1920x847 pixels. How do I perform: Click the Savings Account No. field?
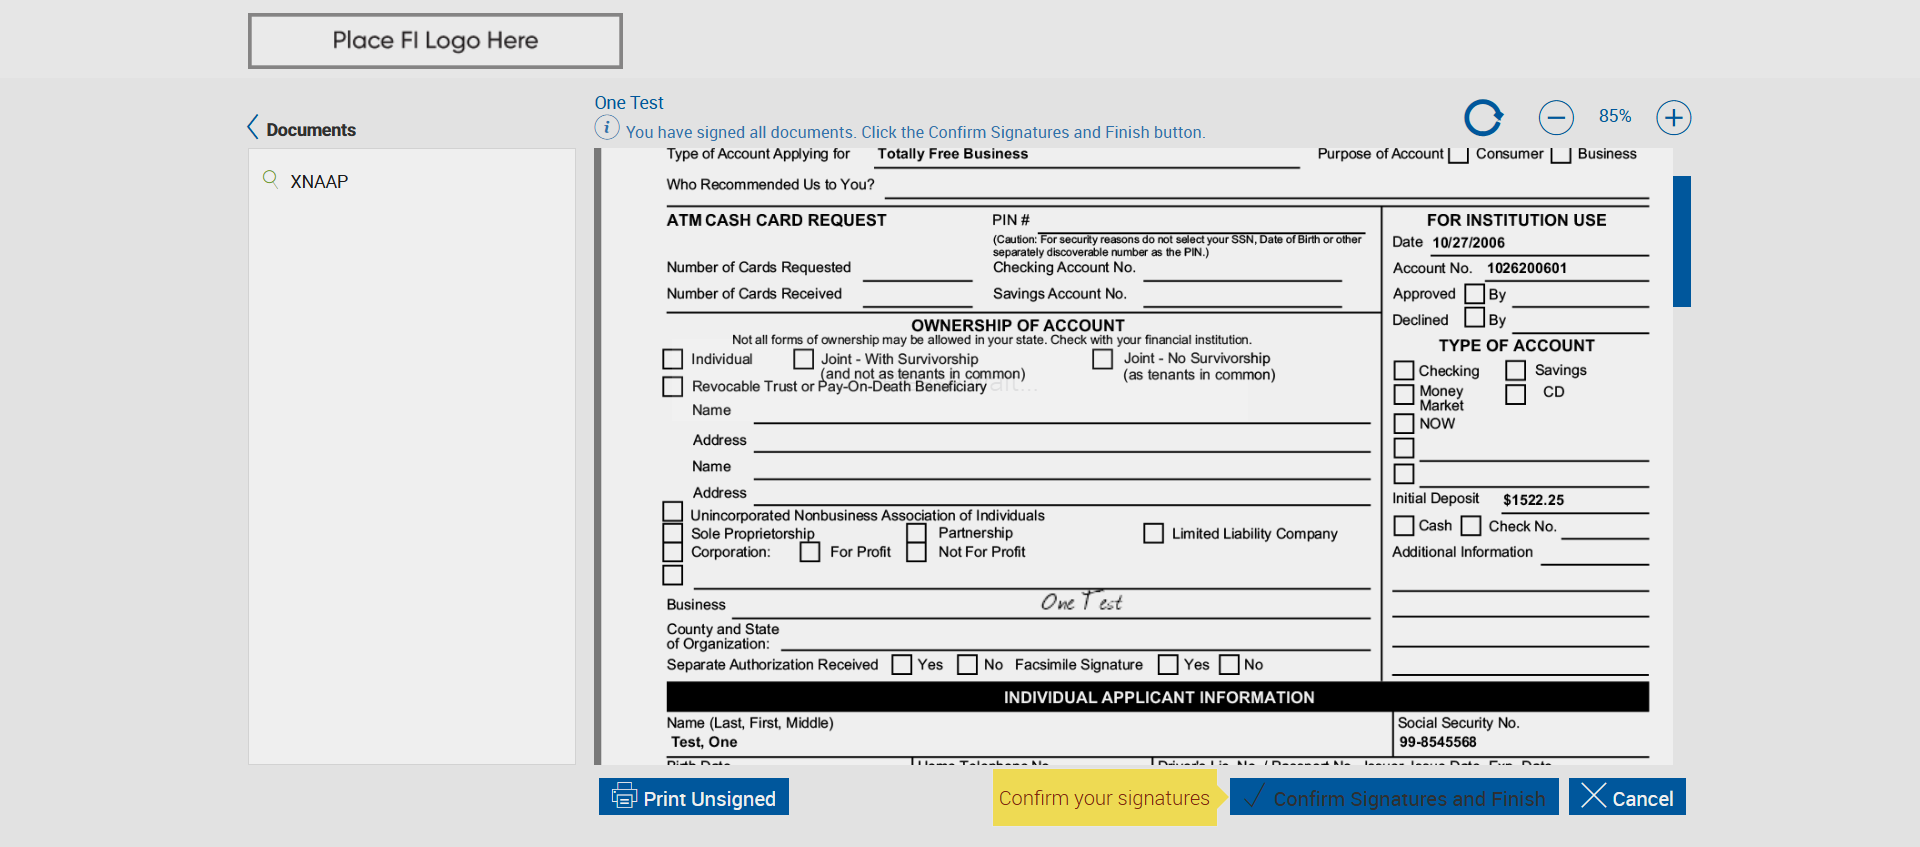click(1242, 295)
